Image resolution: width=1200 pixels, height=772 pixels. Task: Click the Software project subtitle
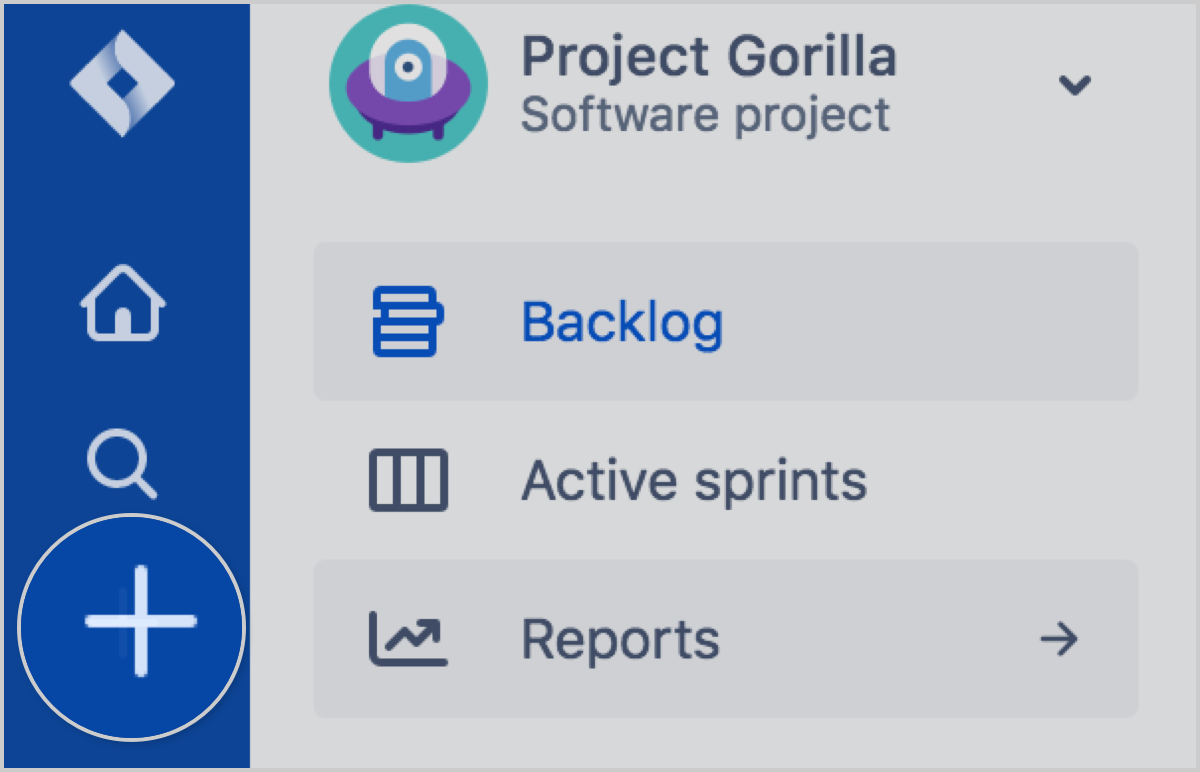pyautogui.click(x=705, y=115)
